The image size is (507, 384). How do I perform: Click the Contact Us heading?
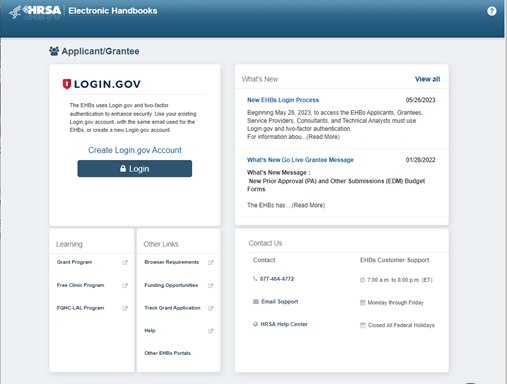point(265,243)
